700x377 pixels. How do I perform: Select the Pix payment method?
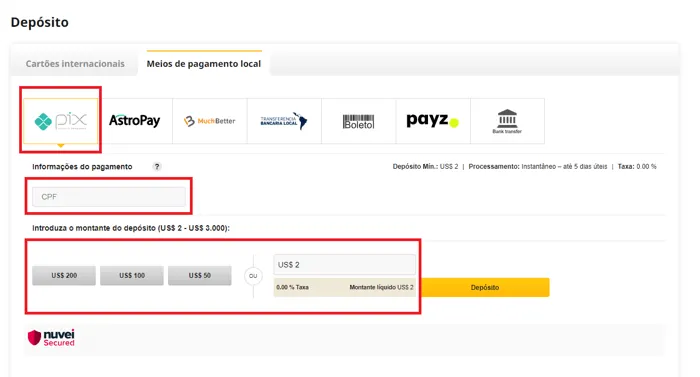point(61,121)
